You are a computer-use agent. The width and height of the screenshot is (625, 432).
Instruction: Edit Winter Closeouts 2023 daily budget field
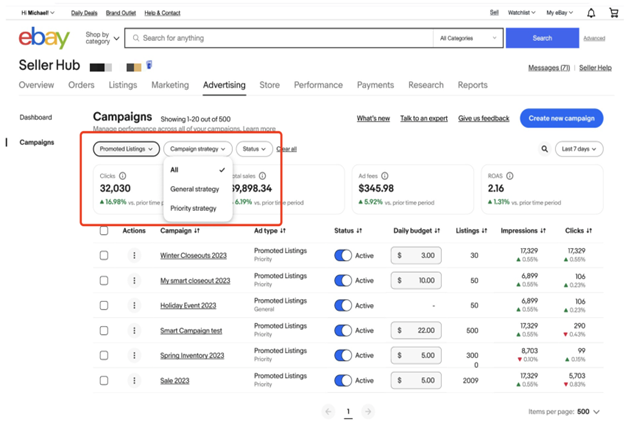pos(416,255)
